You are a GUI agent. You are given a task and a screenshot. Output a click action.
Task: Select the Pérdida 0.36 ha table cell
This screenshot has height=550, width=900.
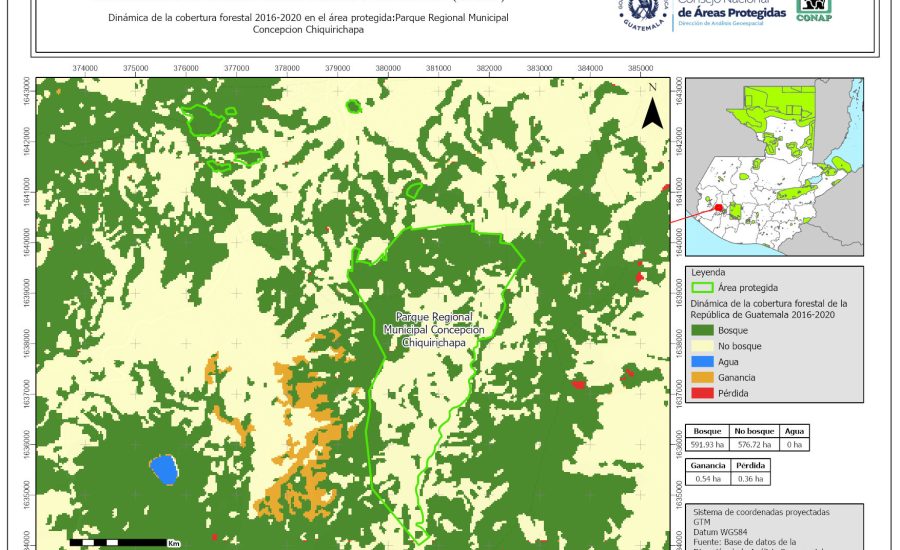(750, 479)
